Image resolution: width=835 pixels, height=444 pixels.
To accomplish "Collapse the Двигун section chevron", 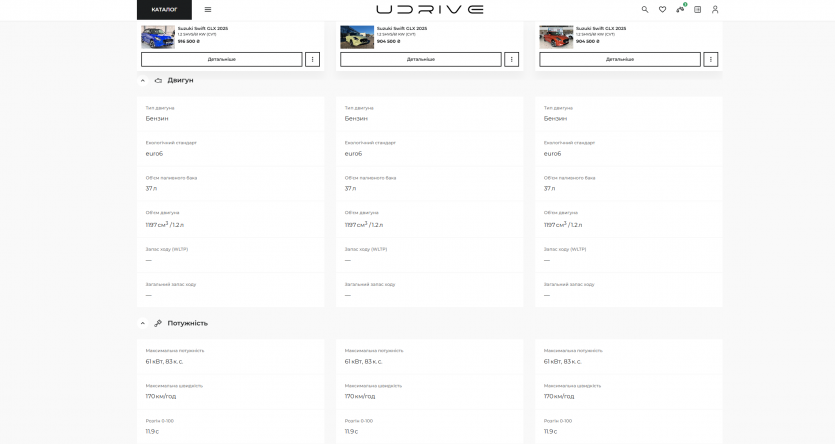I will pos(143,80).
